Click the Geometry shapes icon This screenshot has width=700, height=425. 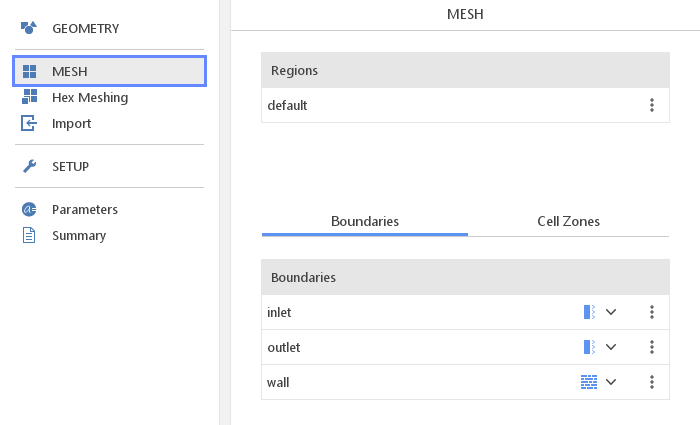point(29,28)
